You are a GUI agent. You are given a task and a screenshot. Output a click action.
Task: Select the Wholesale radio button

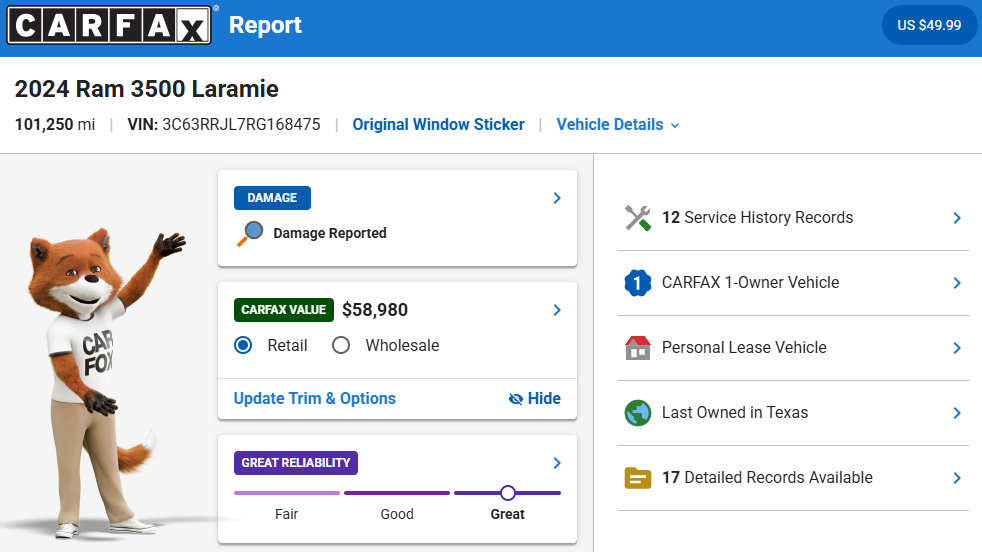point(341,345)
